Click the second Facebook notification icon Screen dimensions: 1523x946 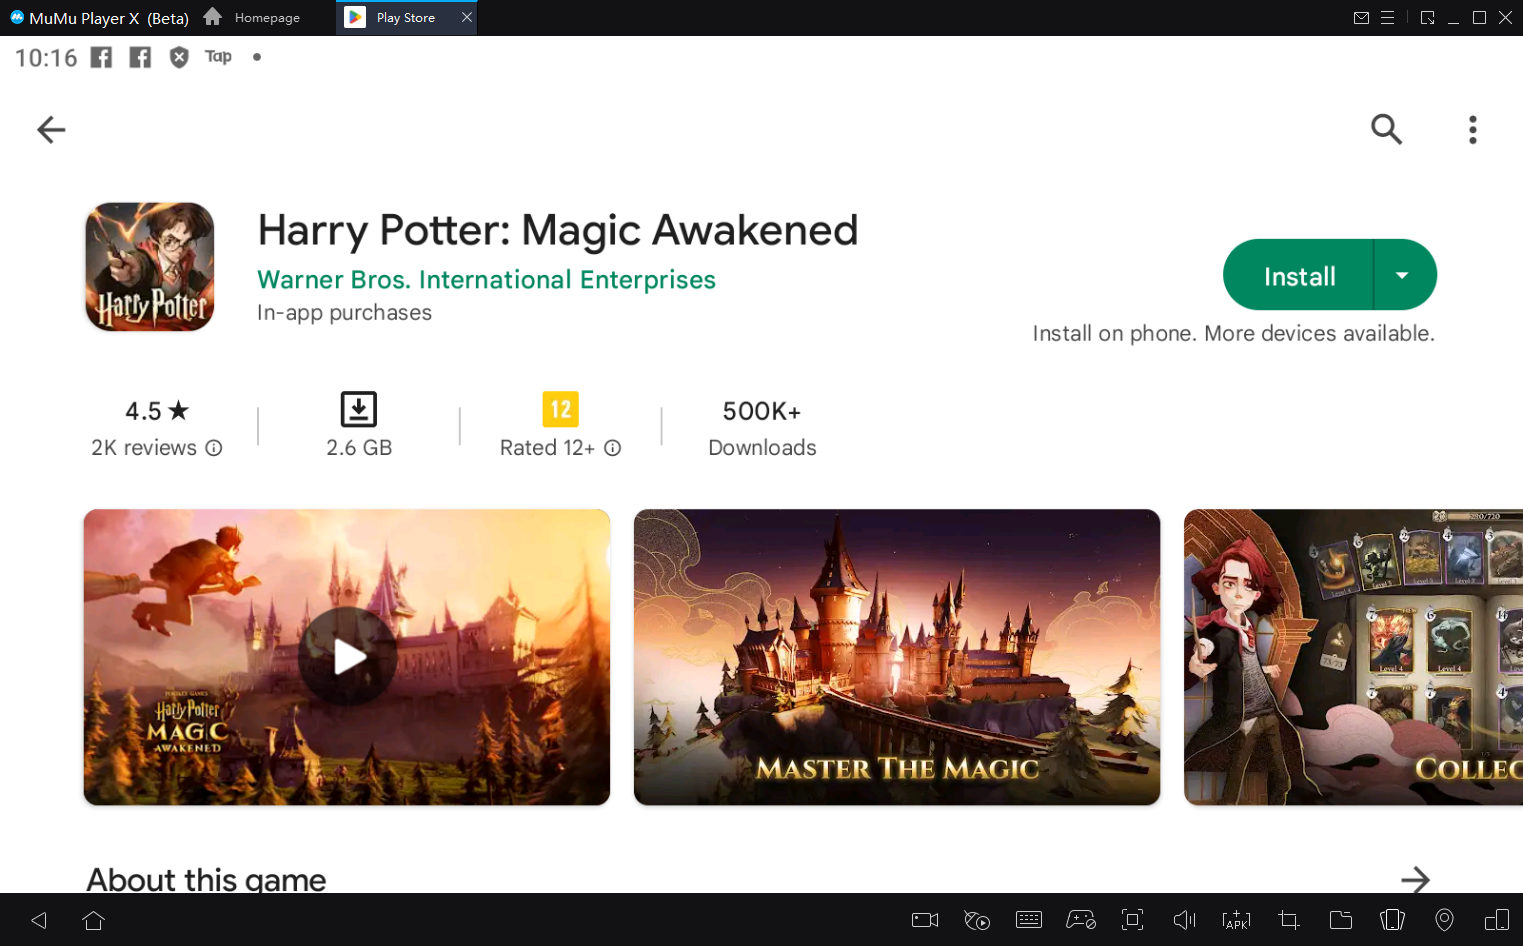coord(140,57)
